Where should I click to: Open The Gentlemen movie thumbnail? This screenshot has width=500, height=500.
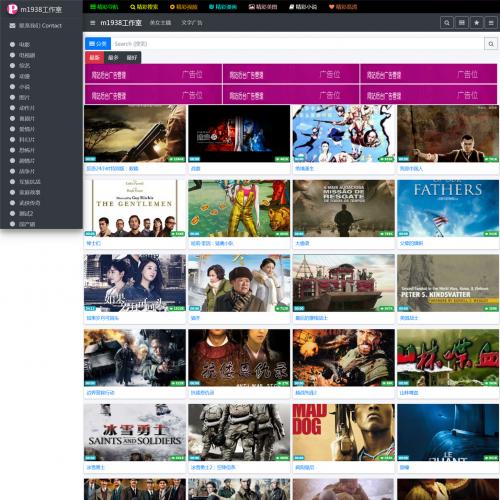135,208
